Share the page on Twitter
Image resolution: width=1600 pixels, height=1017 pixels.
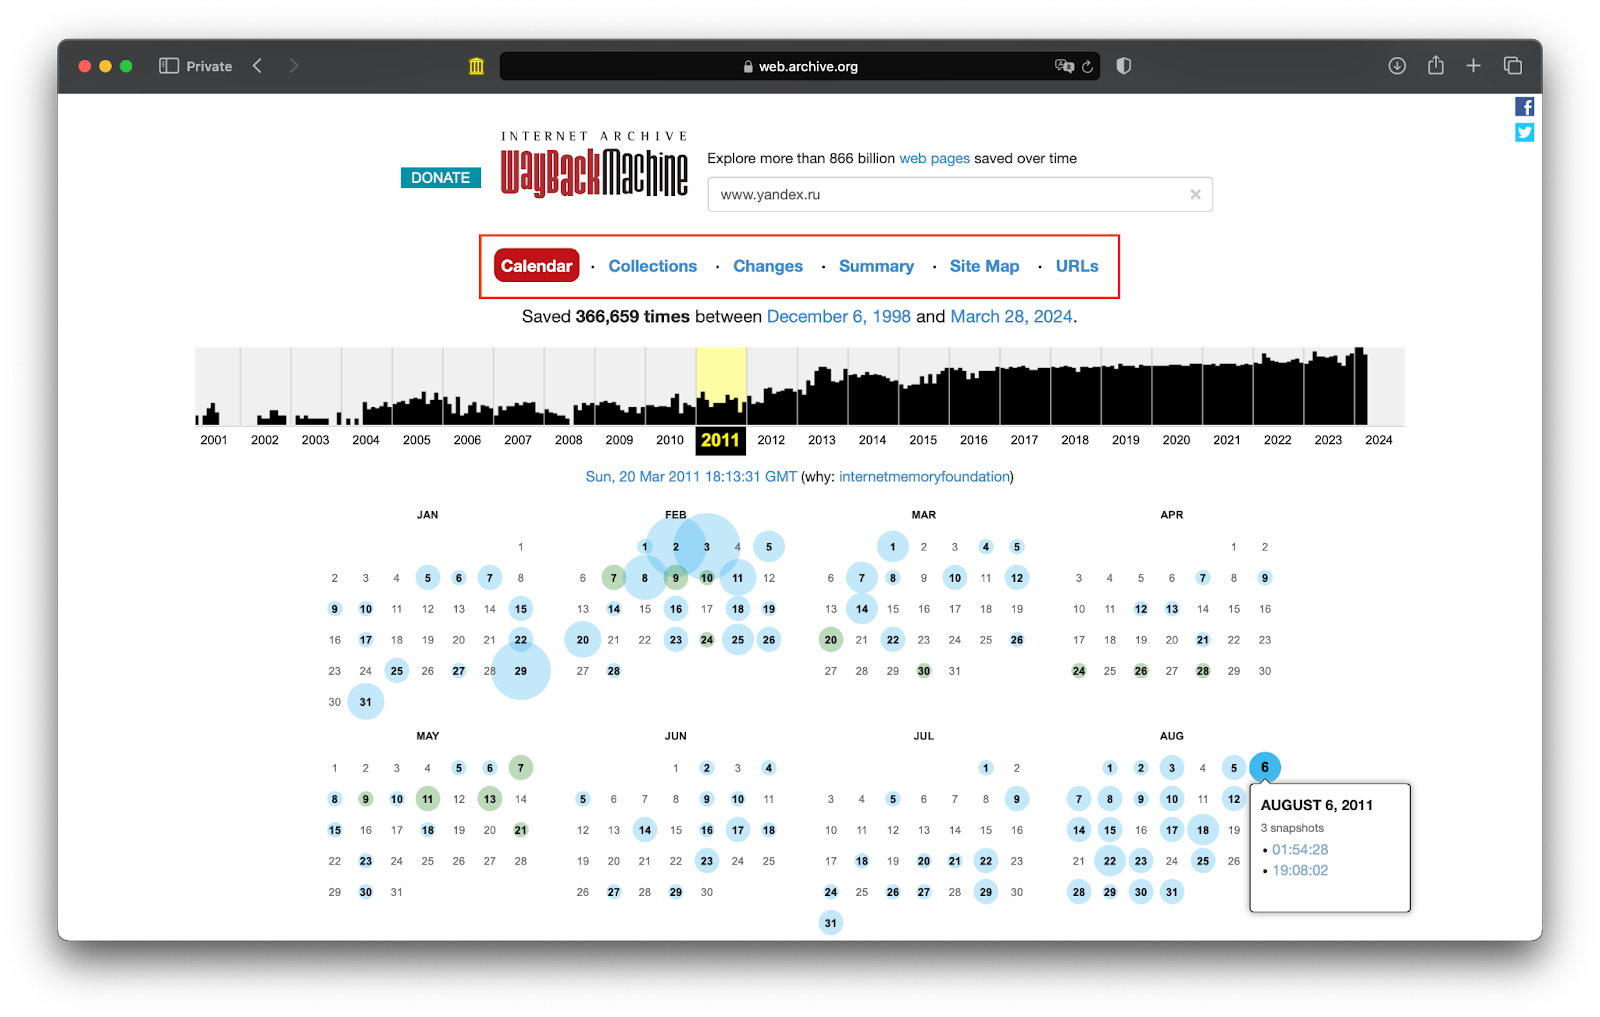pos(1524,132)
